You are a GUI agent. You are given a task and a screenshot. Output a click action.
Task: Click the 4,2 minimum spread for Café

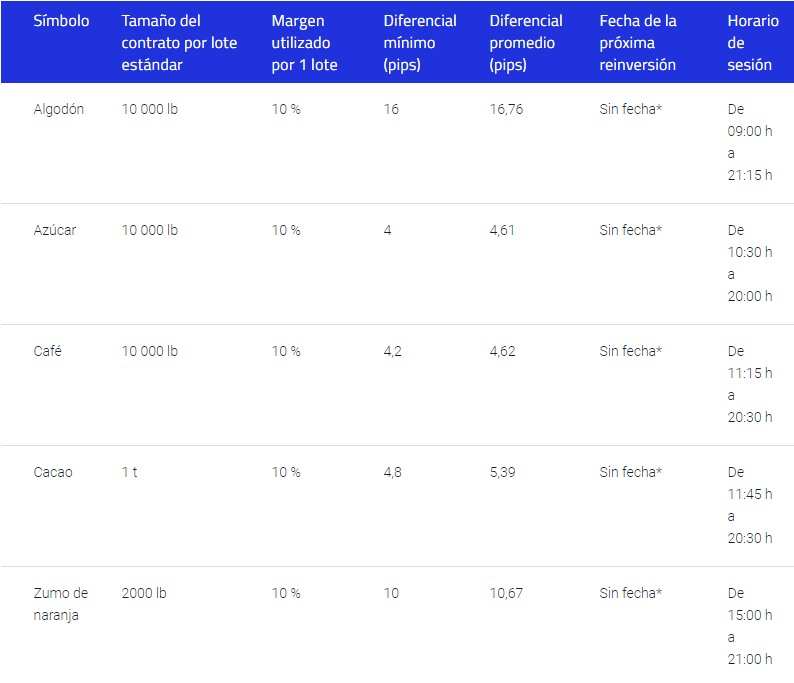392,351
